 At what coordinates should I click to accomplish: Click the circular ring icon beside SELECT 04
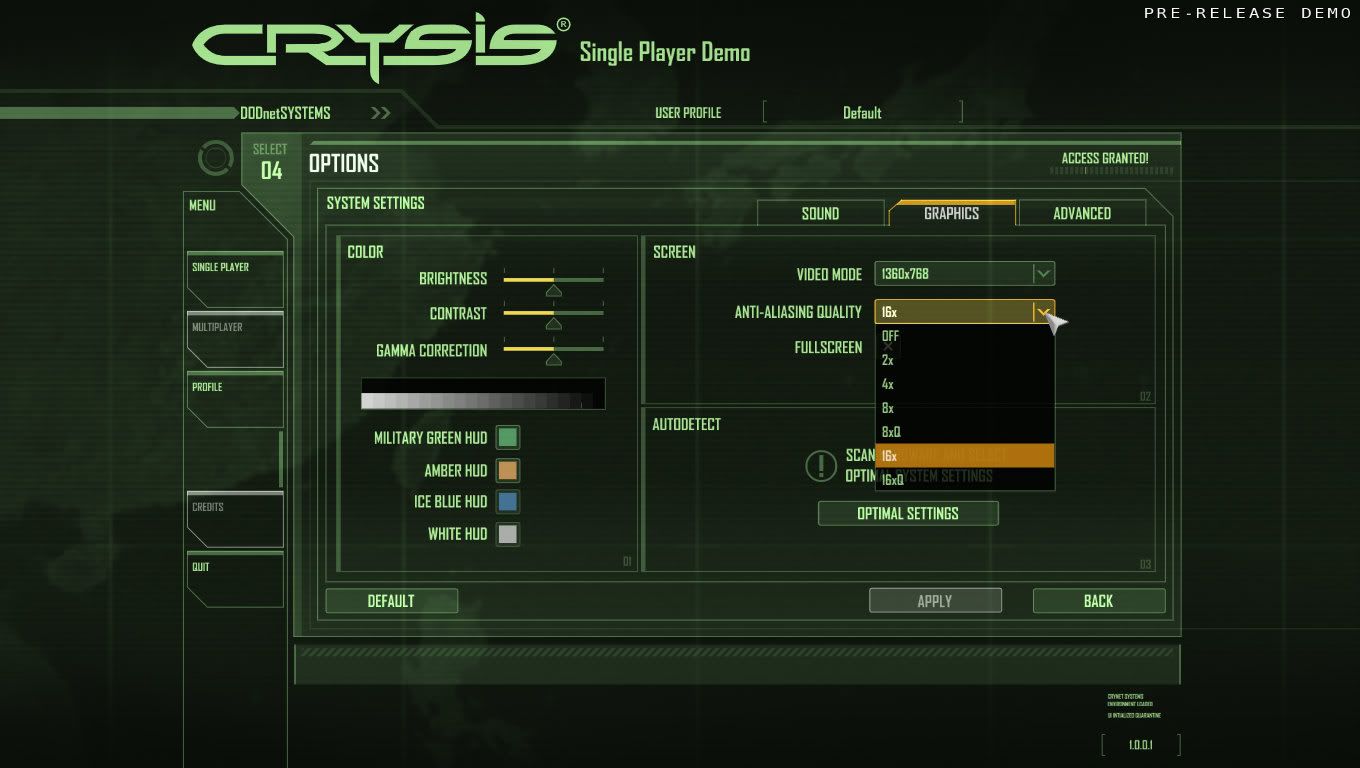point(215,158)
